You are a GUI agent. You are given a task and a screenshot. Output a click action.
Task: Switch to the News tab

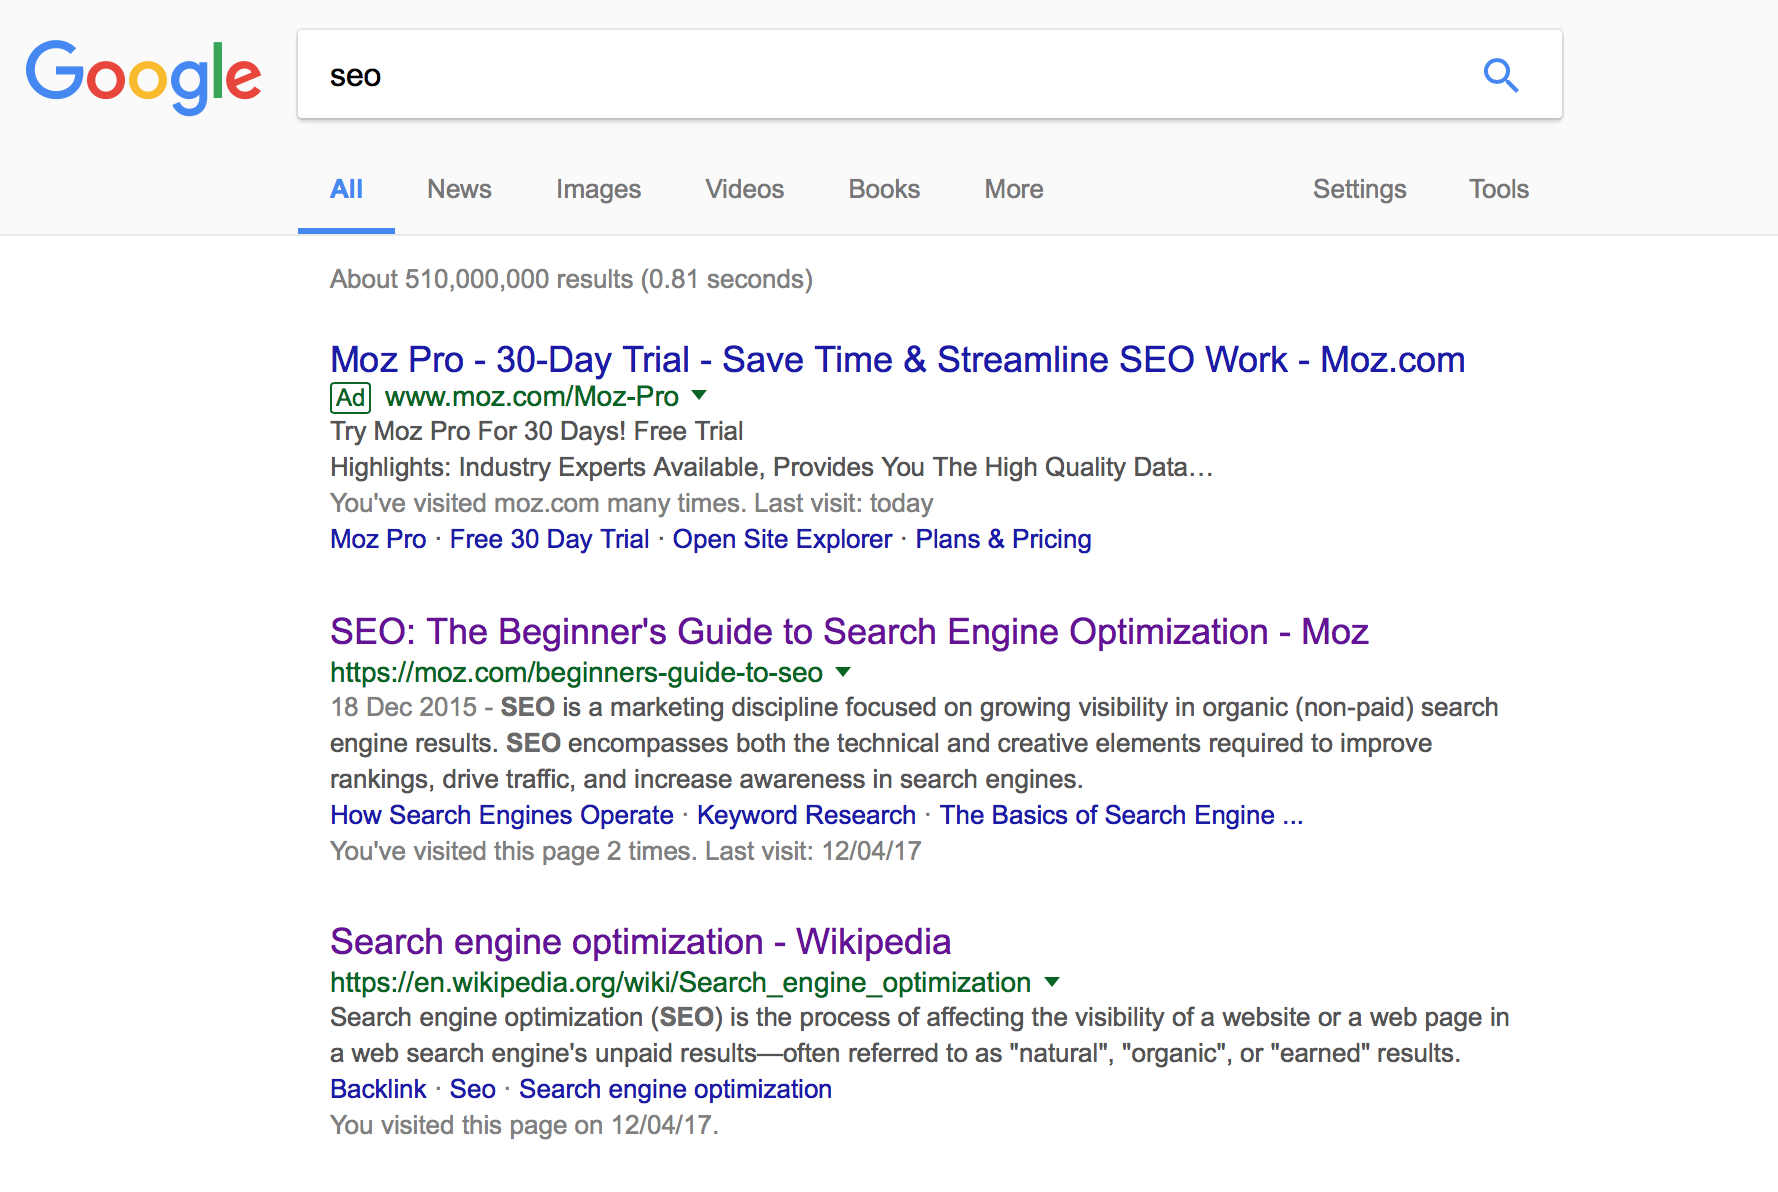459,189
